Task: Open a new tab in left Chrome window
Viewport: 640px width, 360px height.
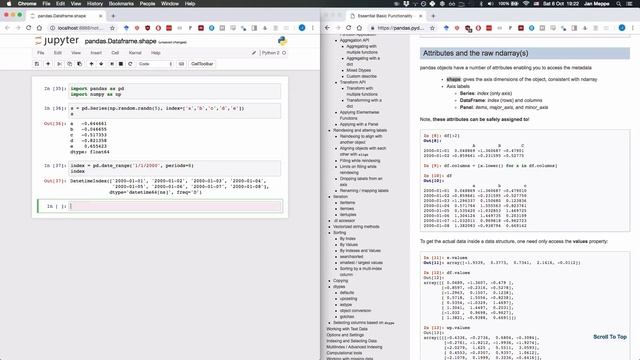Action: point(113,16)
